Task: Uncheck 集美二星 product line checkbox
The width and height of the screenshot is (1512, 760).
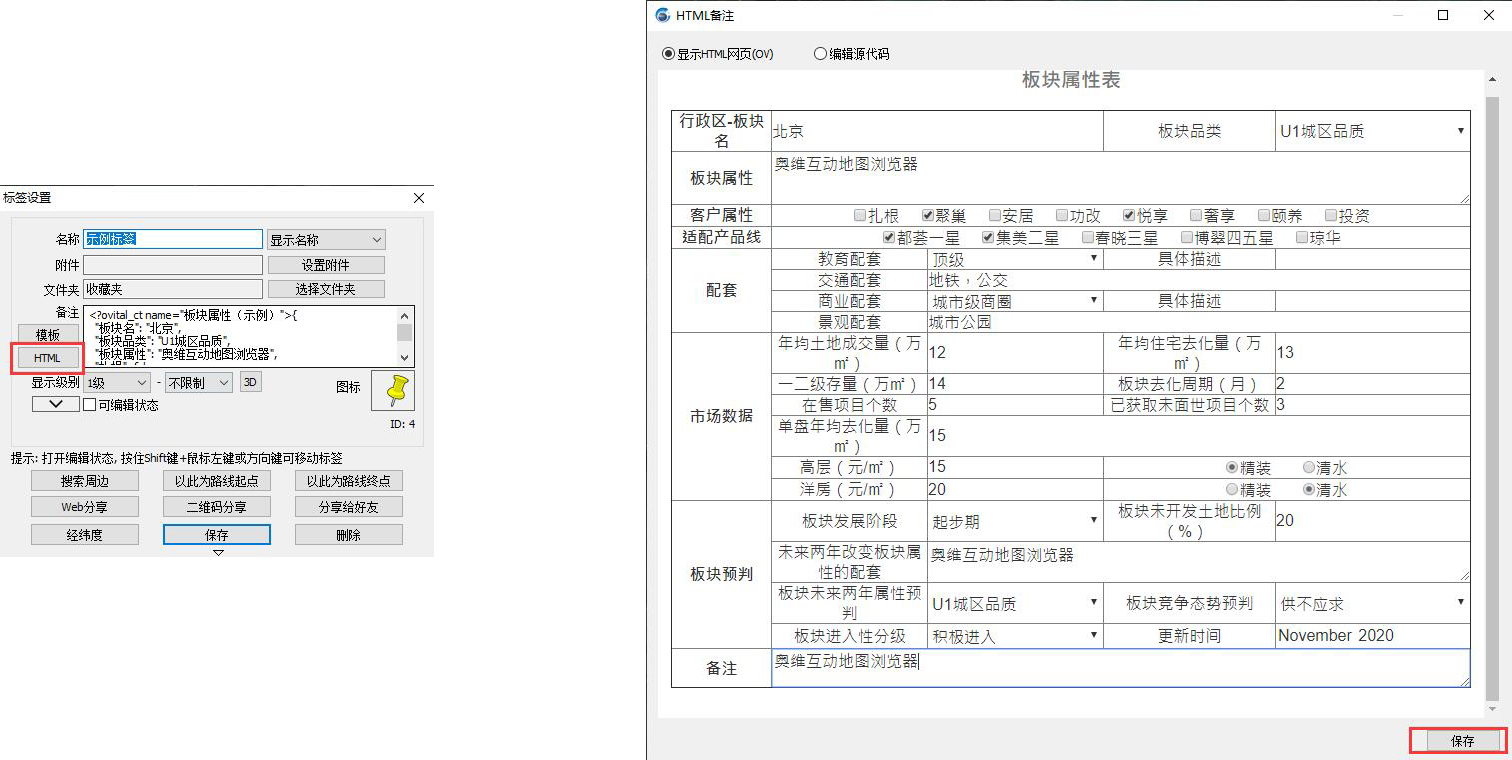Action: (988, 238)
